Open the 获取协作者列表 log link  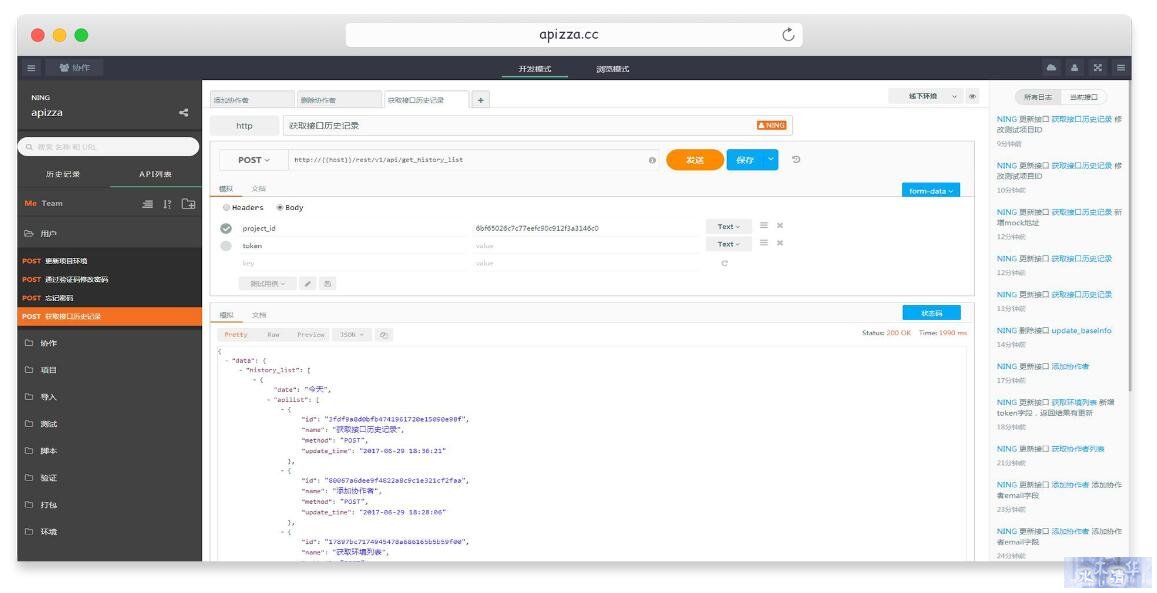point(1077,449)
